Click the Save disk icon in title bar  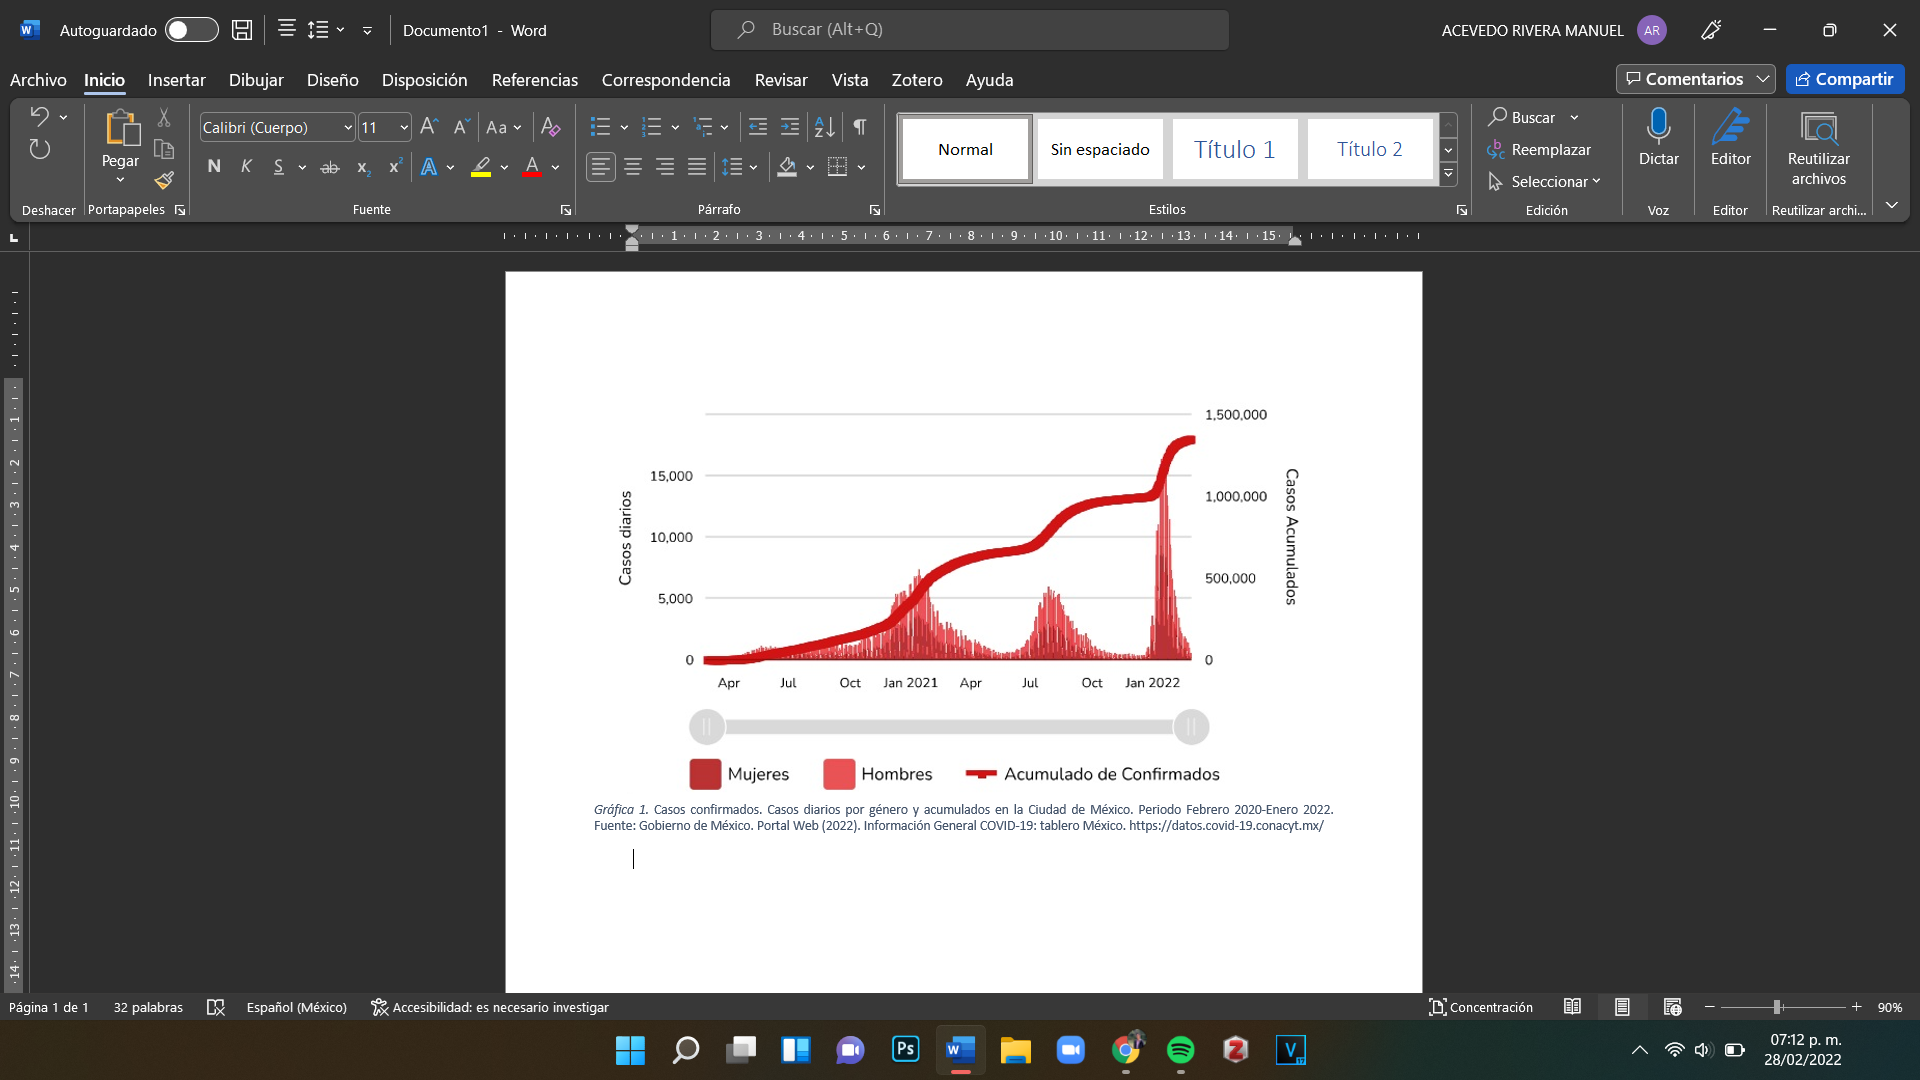[242, 30]
